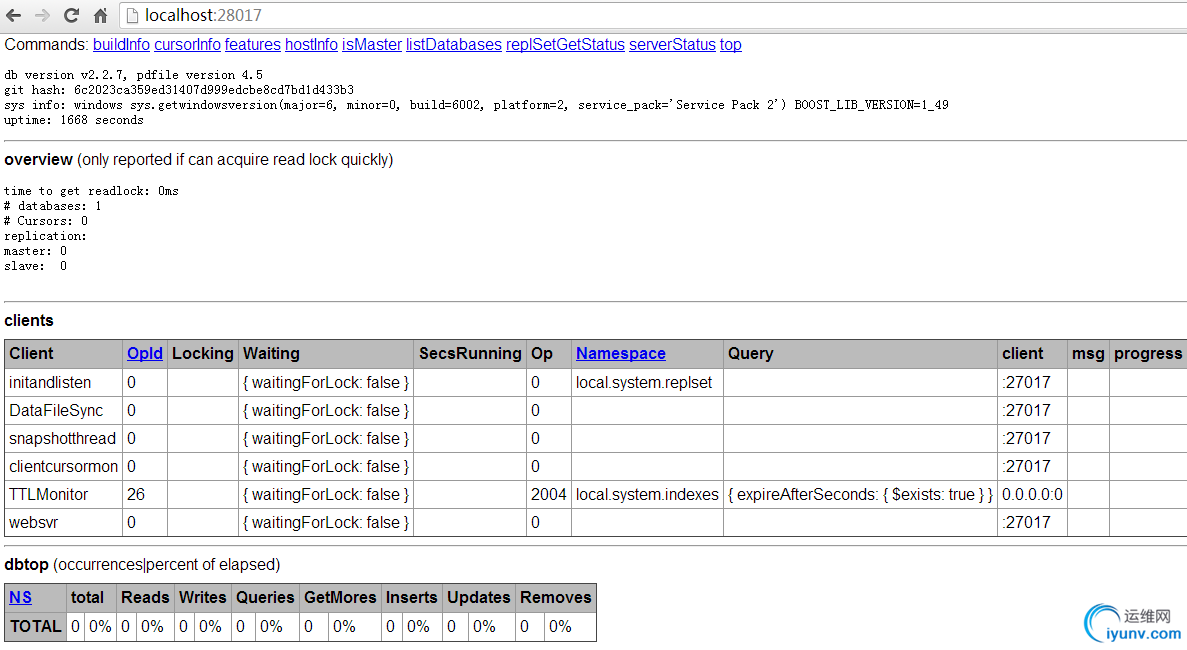Reload the page with the refresh icon
1187x650 pixels.
[71, 15]
